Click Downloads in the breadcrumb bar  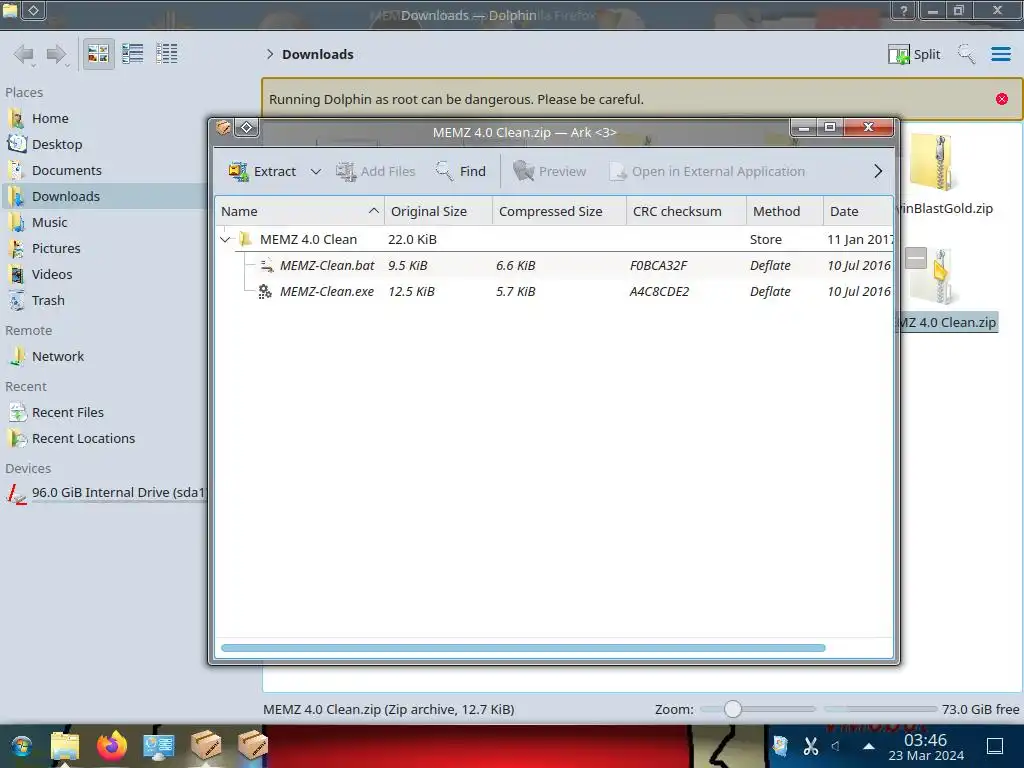[317, 54]
